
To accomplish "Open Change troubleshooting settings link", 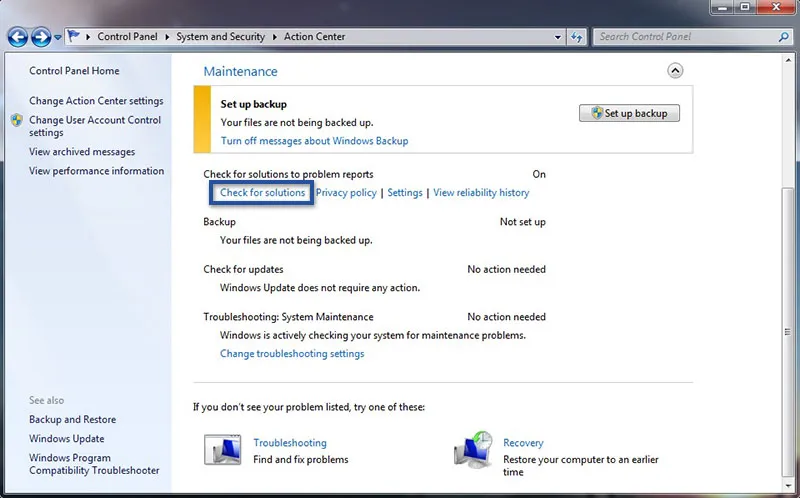I will point(292,353).
